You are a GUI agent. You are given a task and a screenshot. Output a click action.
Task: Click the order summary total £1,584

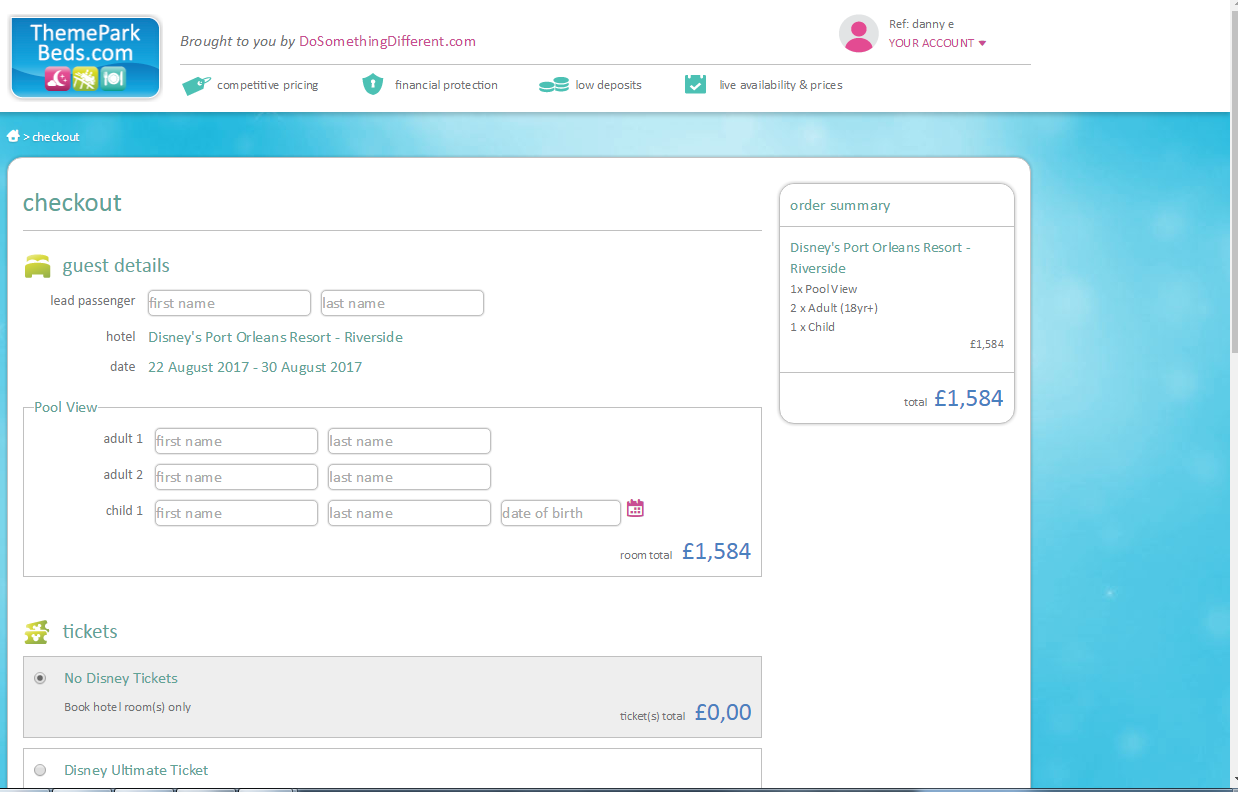(x=968, y=398)
